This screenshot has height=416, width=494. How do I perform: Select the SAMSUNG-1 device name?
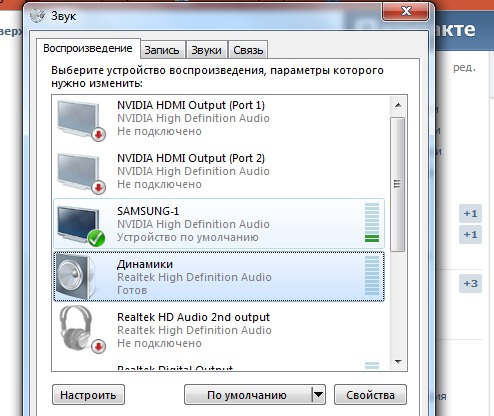click(148, 211)
